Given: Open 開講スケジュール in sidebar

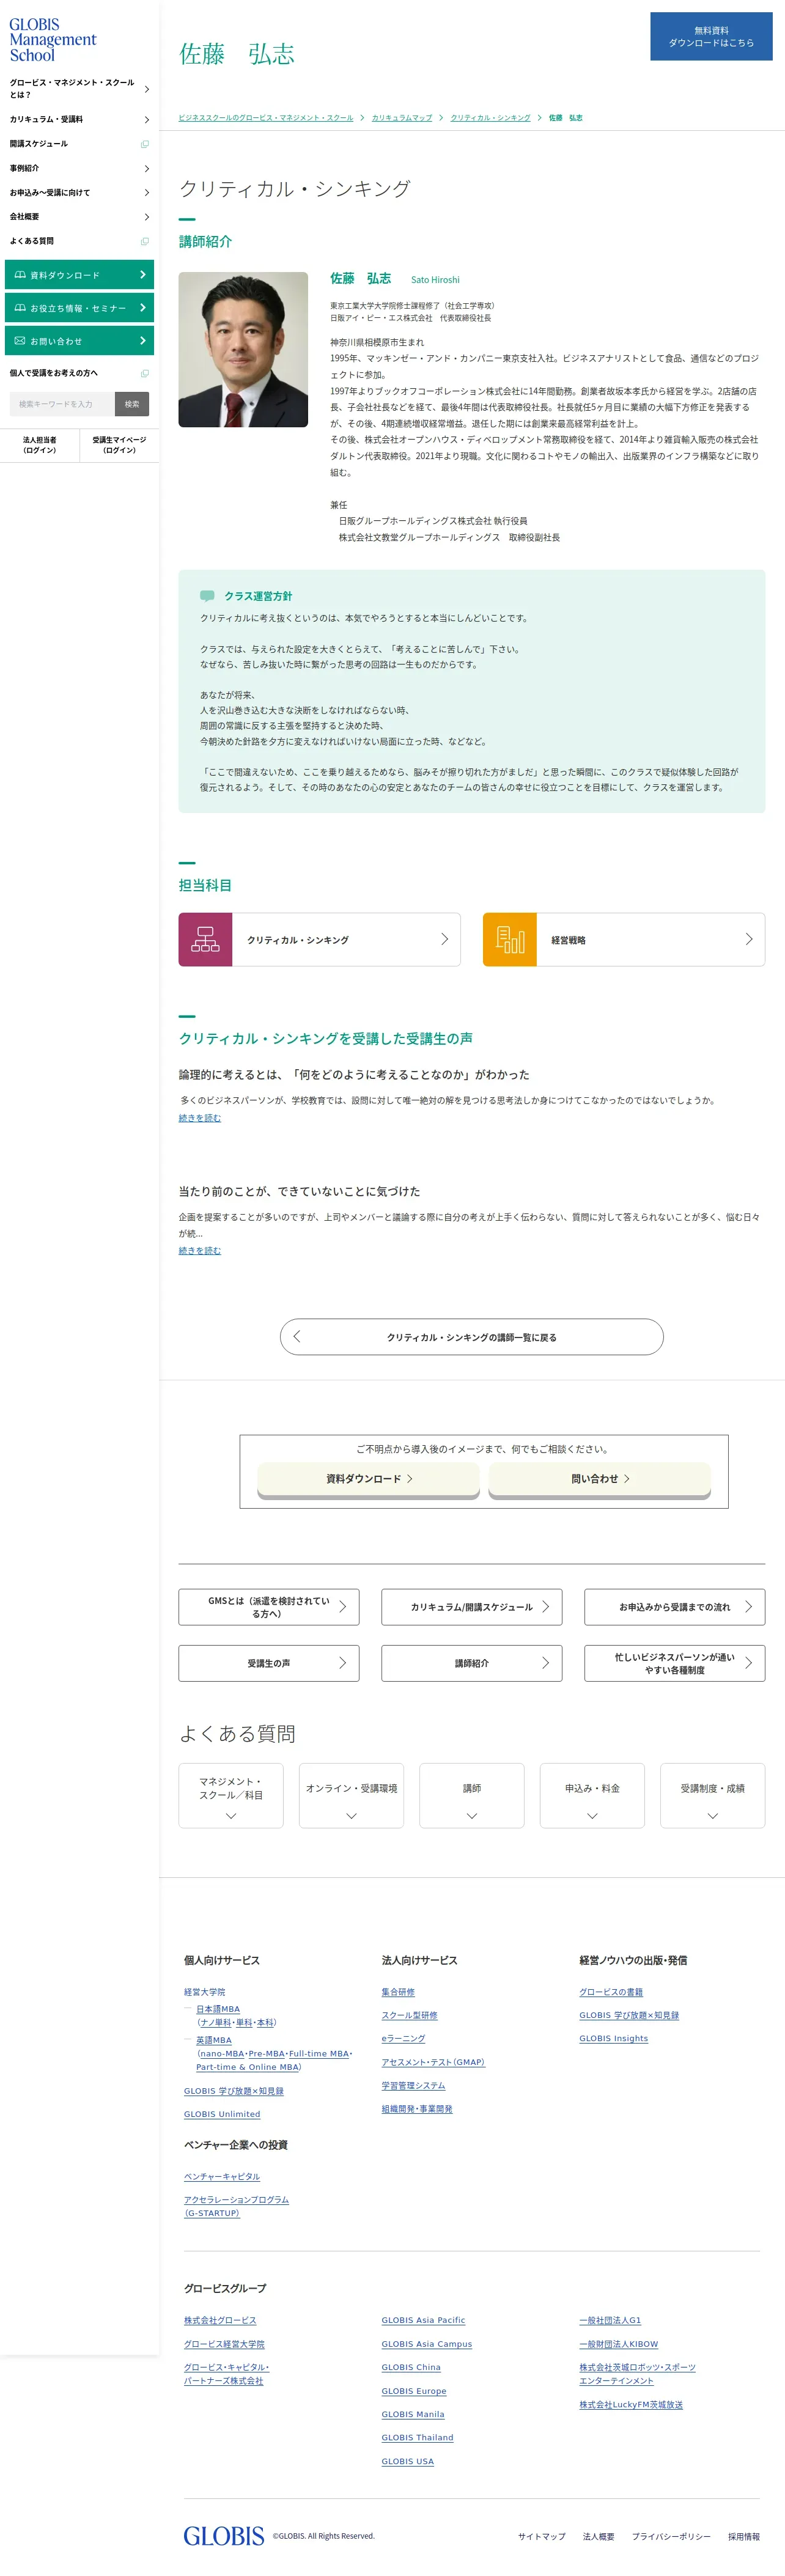Looking at the screenshot, I should pyautogui.click(x=79, y=144).
